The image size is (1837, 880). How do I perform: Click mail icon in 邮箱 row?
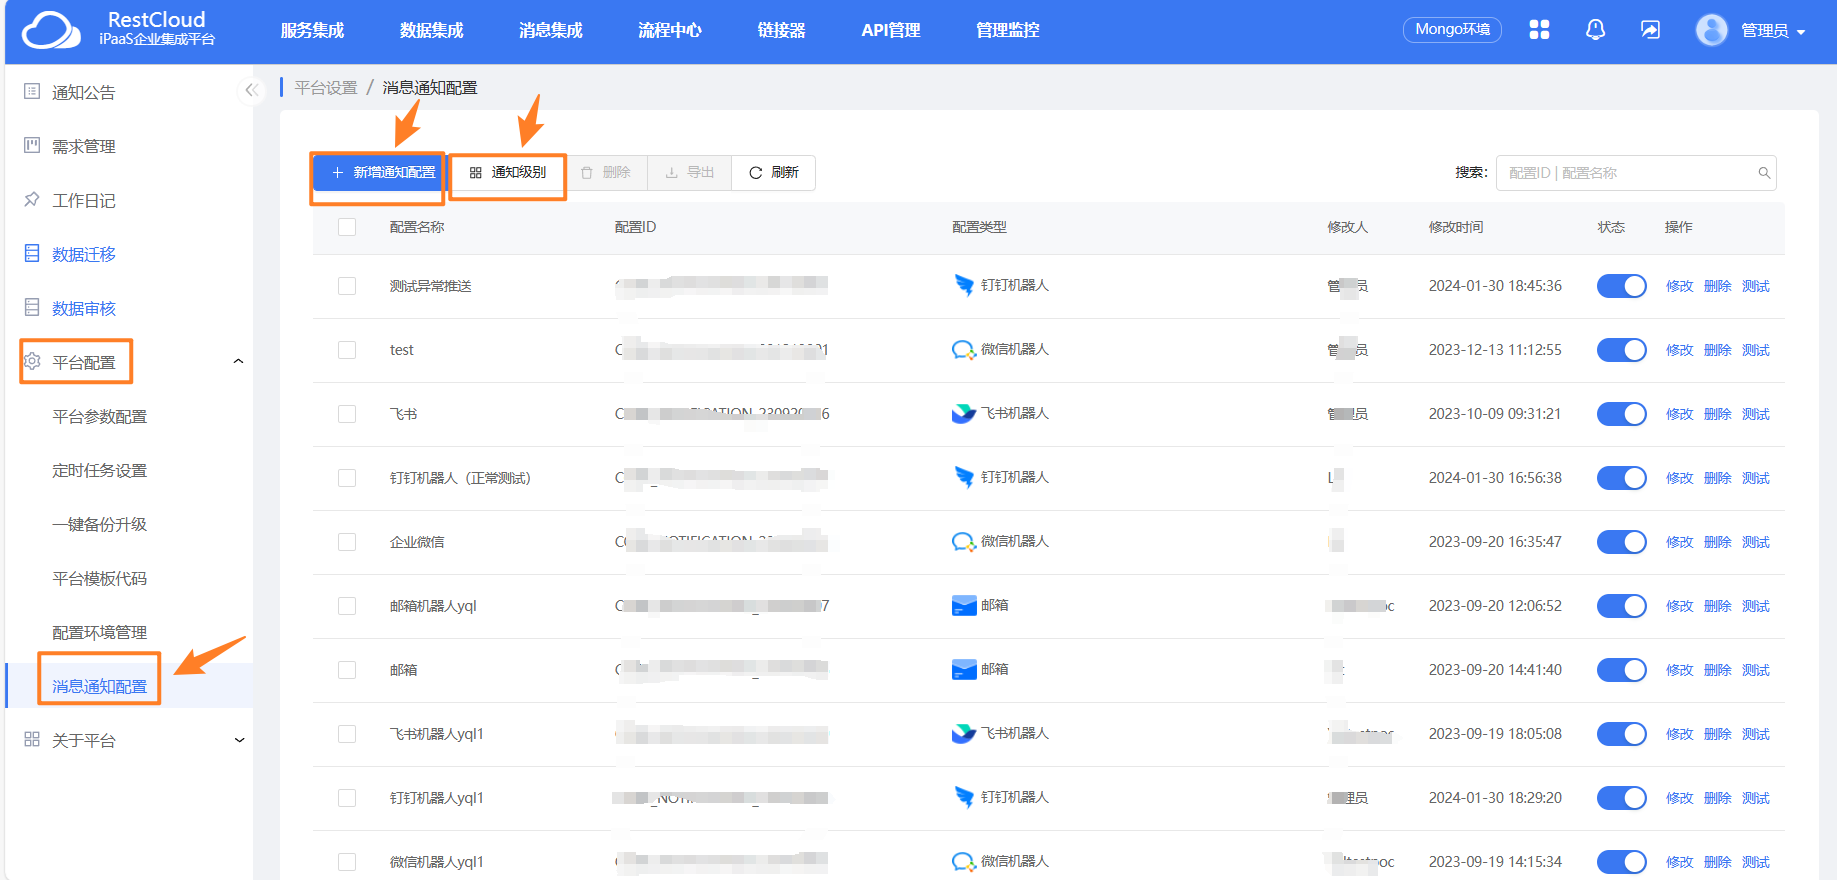tap(964, 670)
